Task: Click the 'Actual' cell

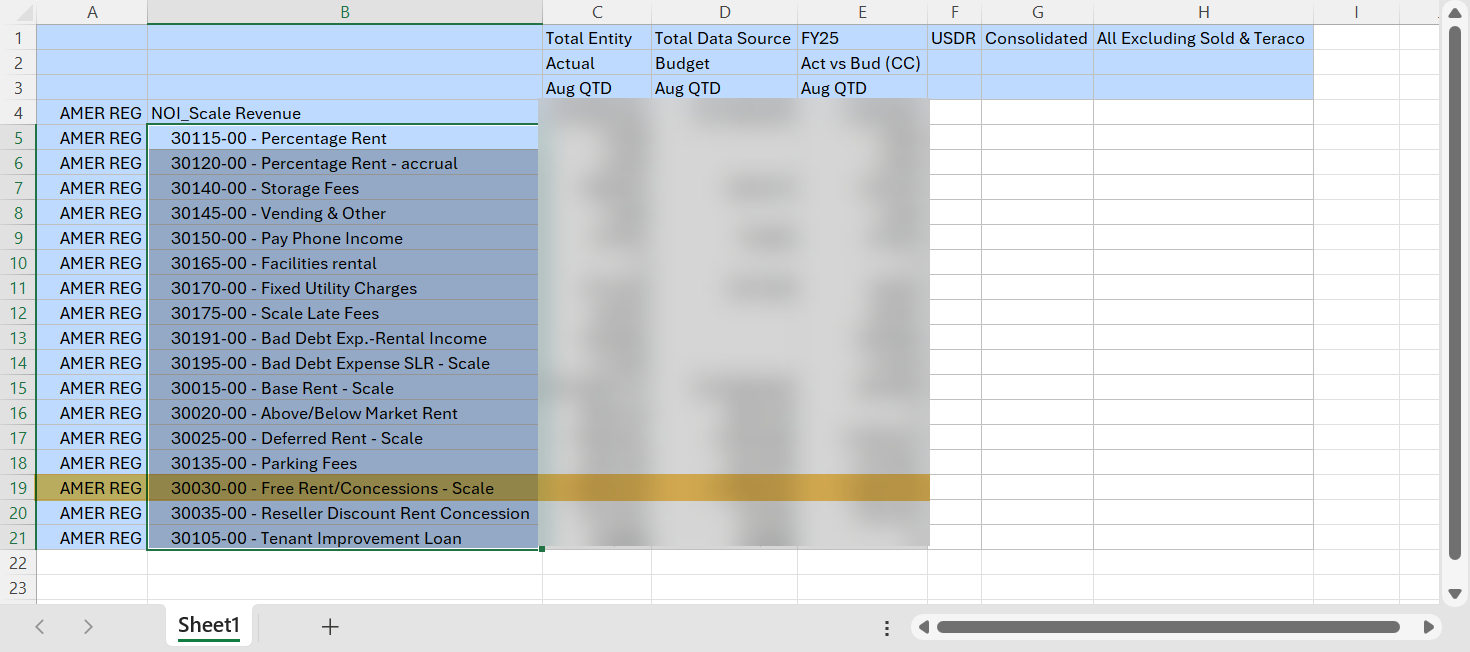Action: click(x=597, y=63)
